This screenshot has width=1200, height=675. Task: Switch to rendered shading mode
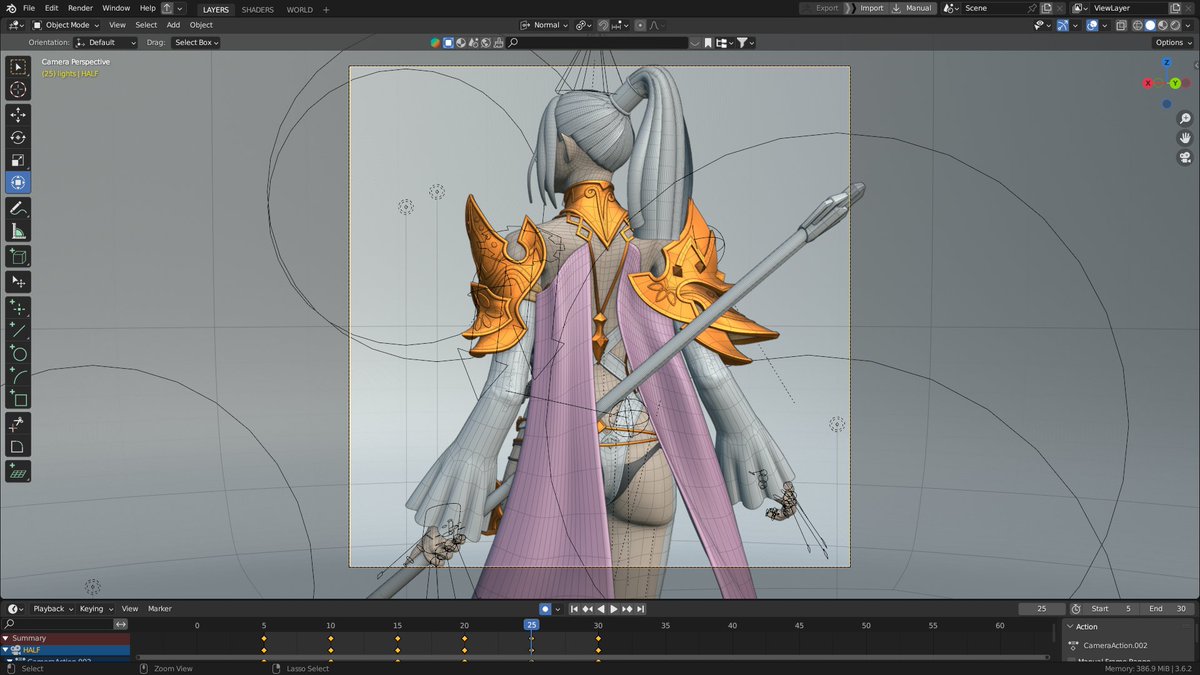point(1176,25)
